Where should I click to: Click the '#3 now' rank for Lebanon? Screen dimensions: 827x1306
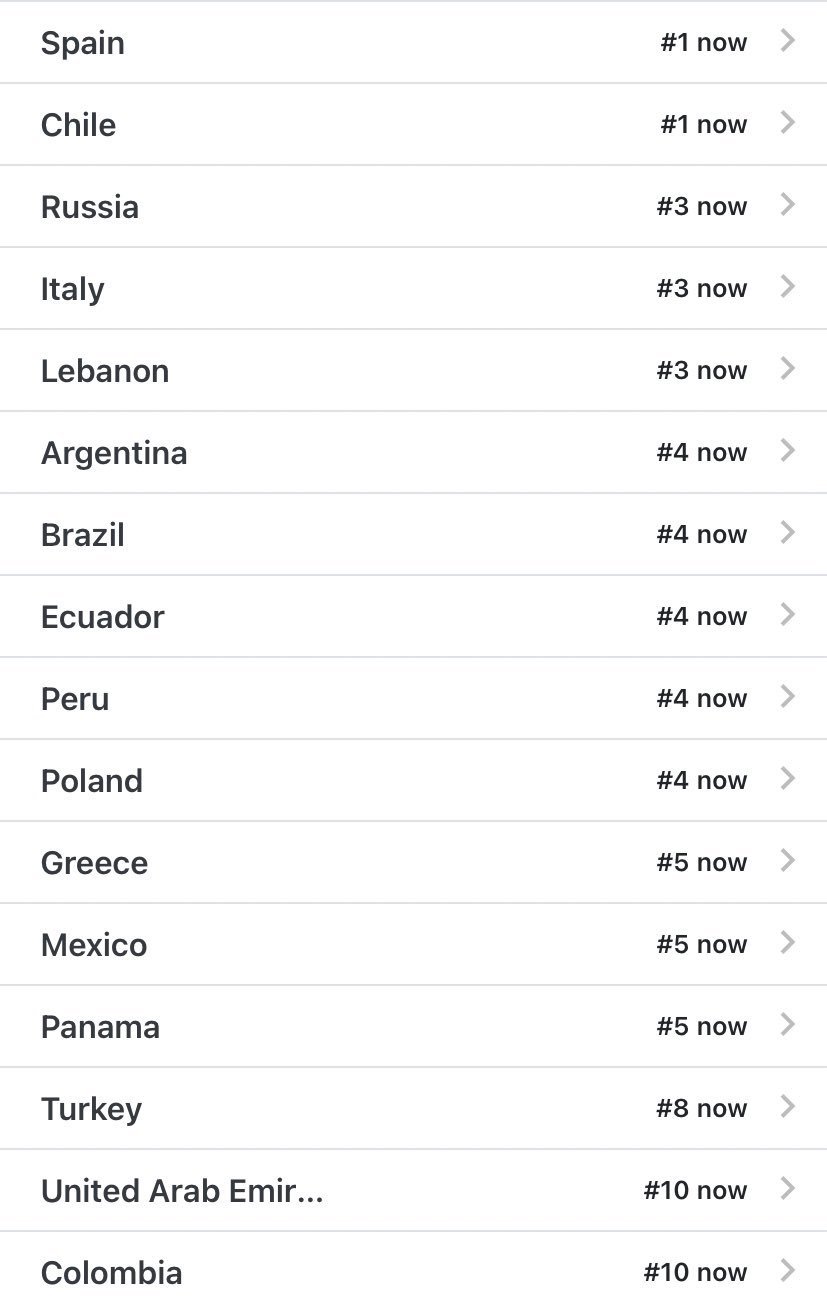(701, 371)
